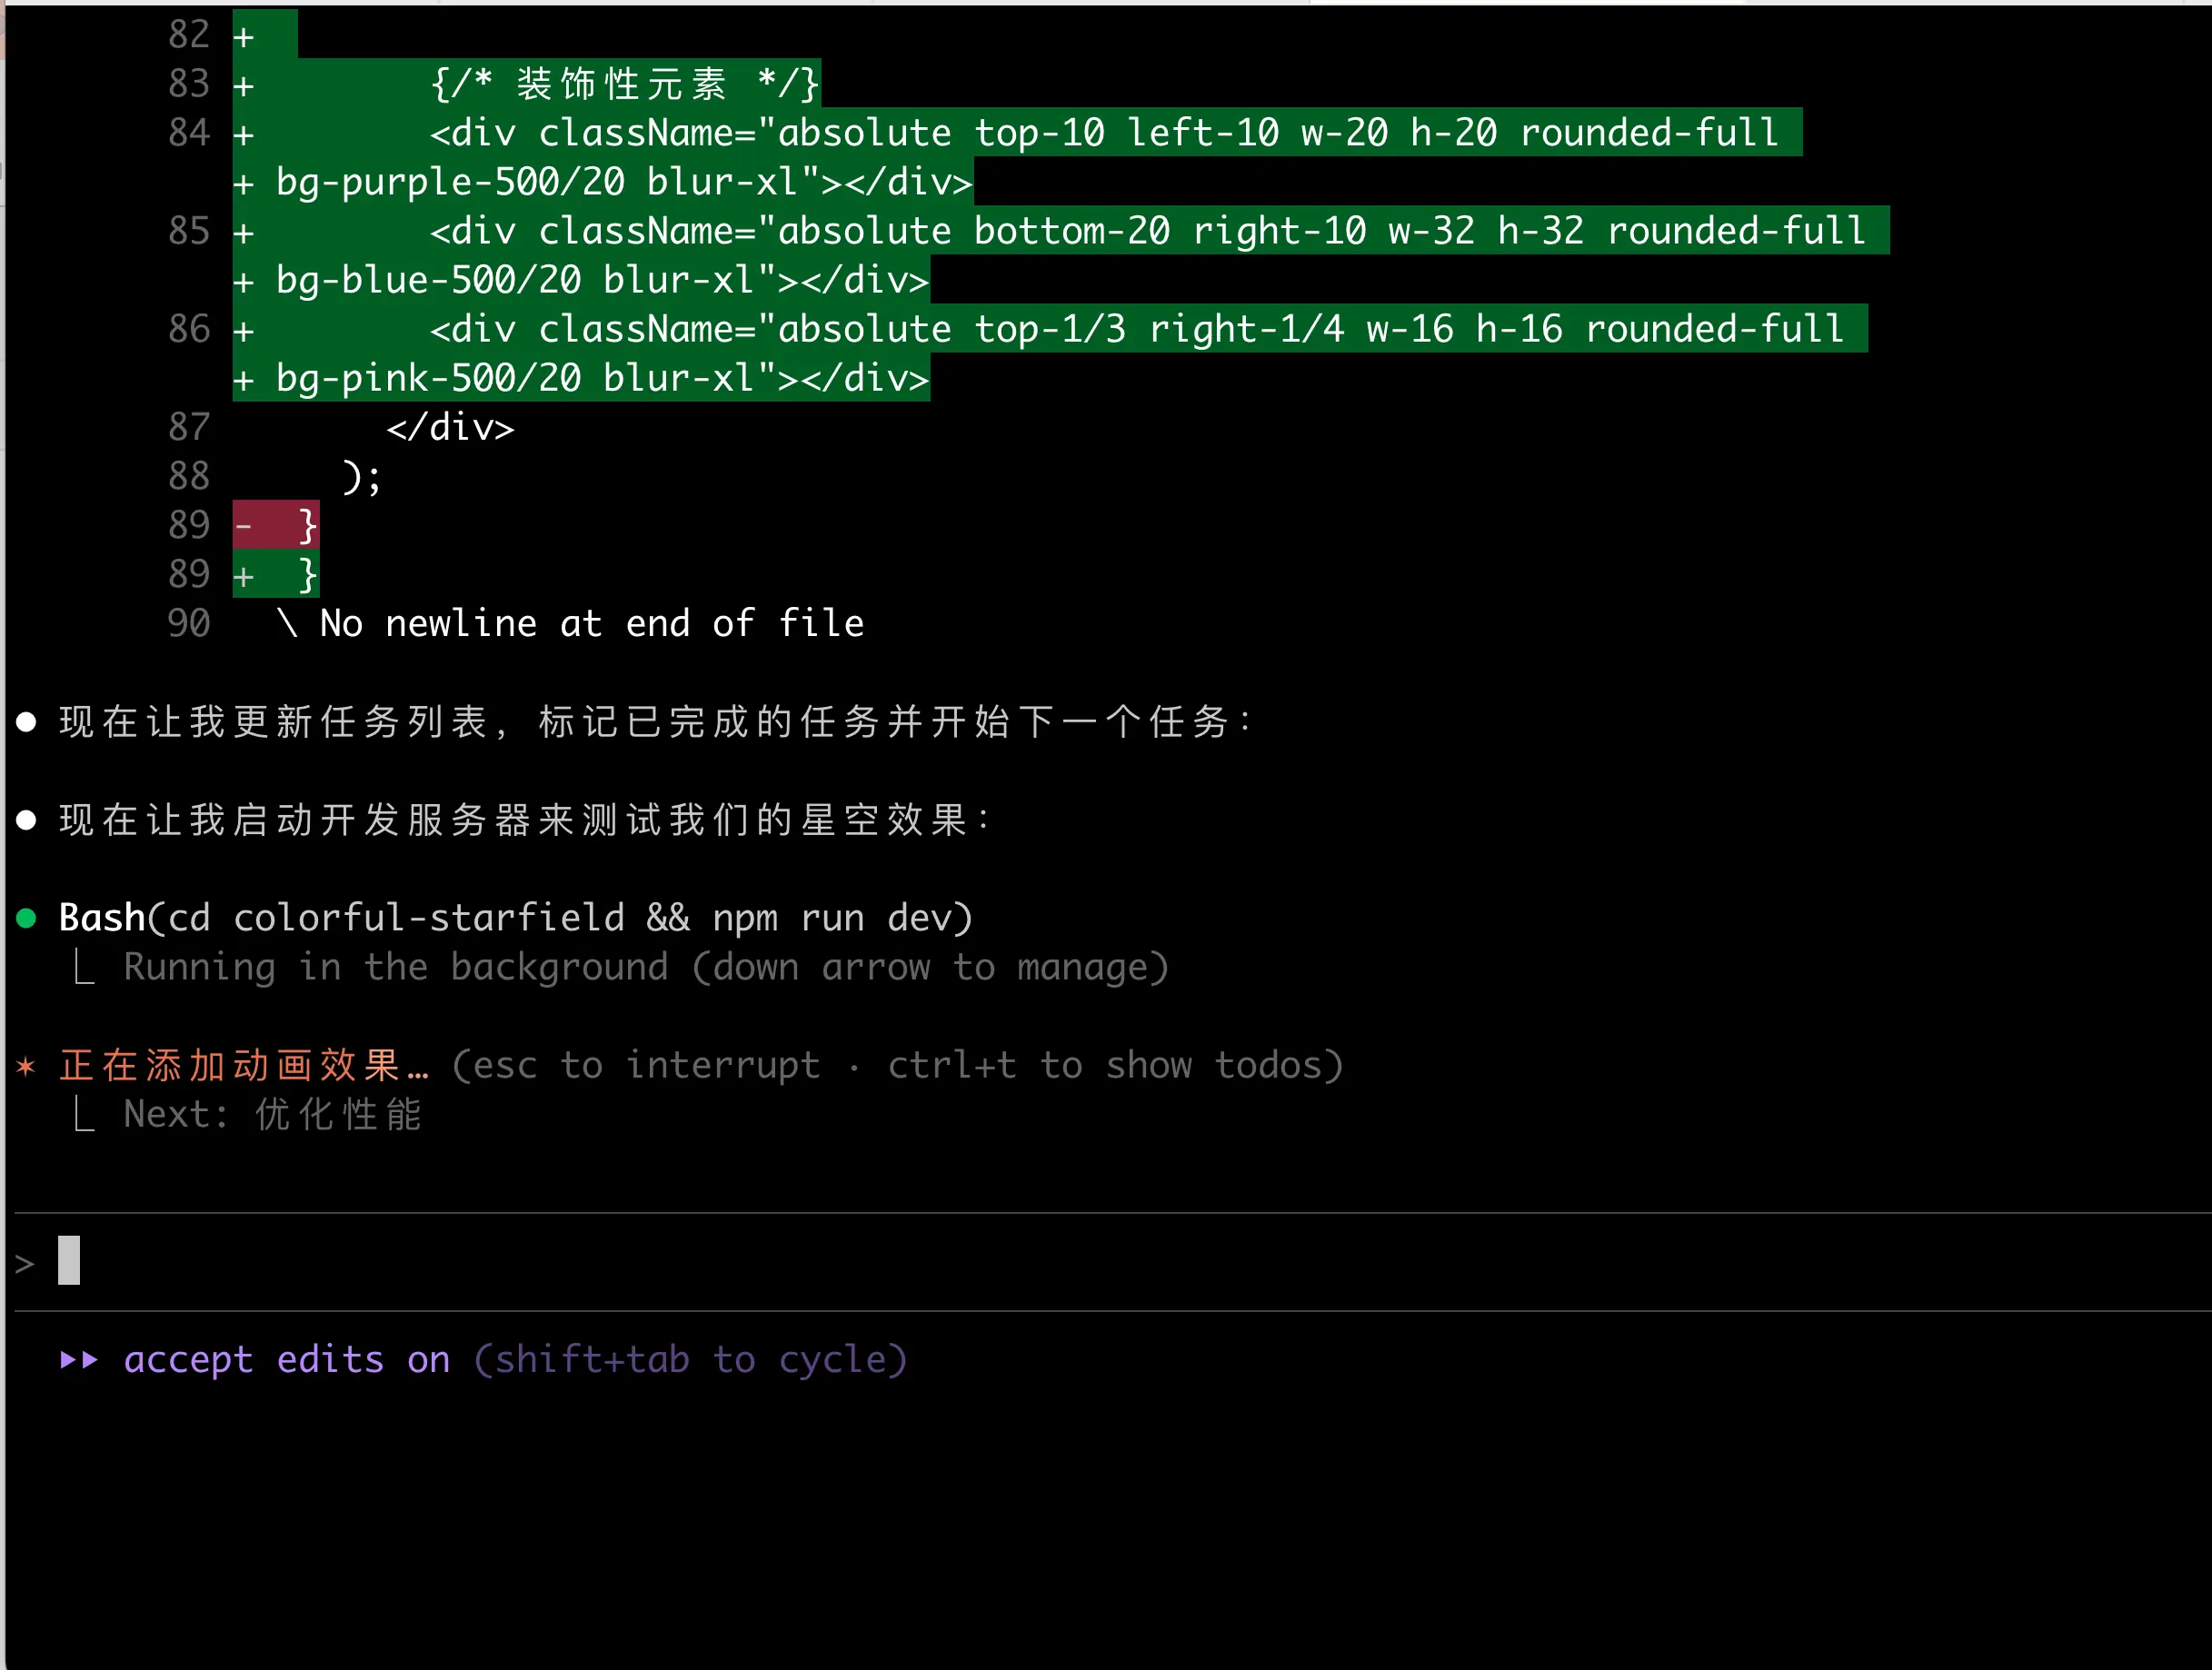Click the plus marker on line 84
Viewport: 2212px width, 1670px height.
coord(244,134)
